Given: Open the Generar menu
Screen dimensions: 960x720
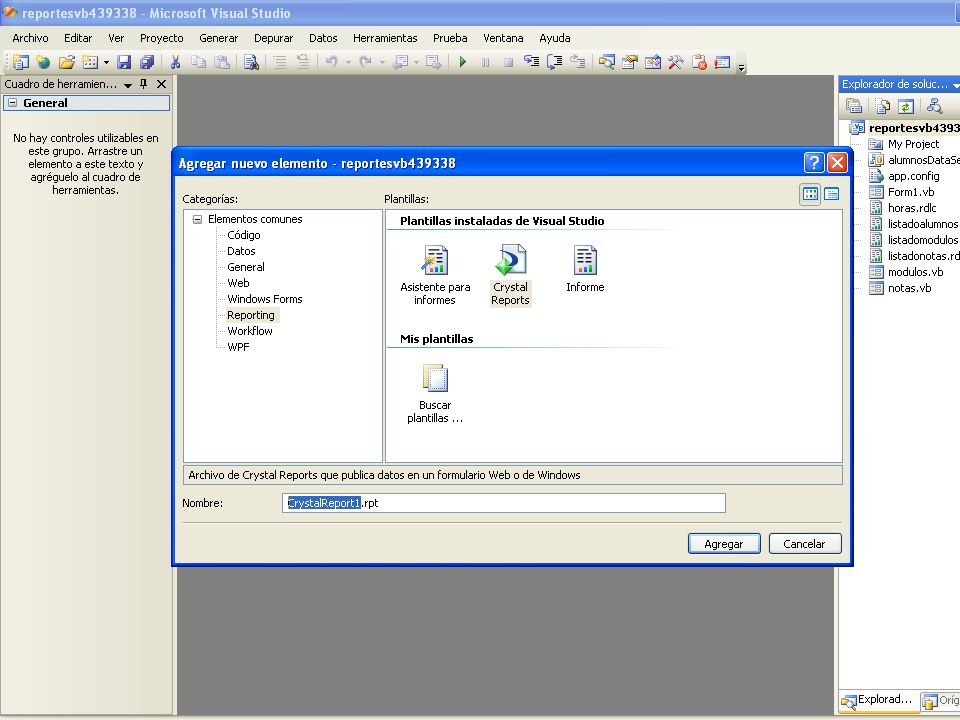Looking at the screenshot, I should click(219, 38).
